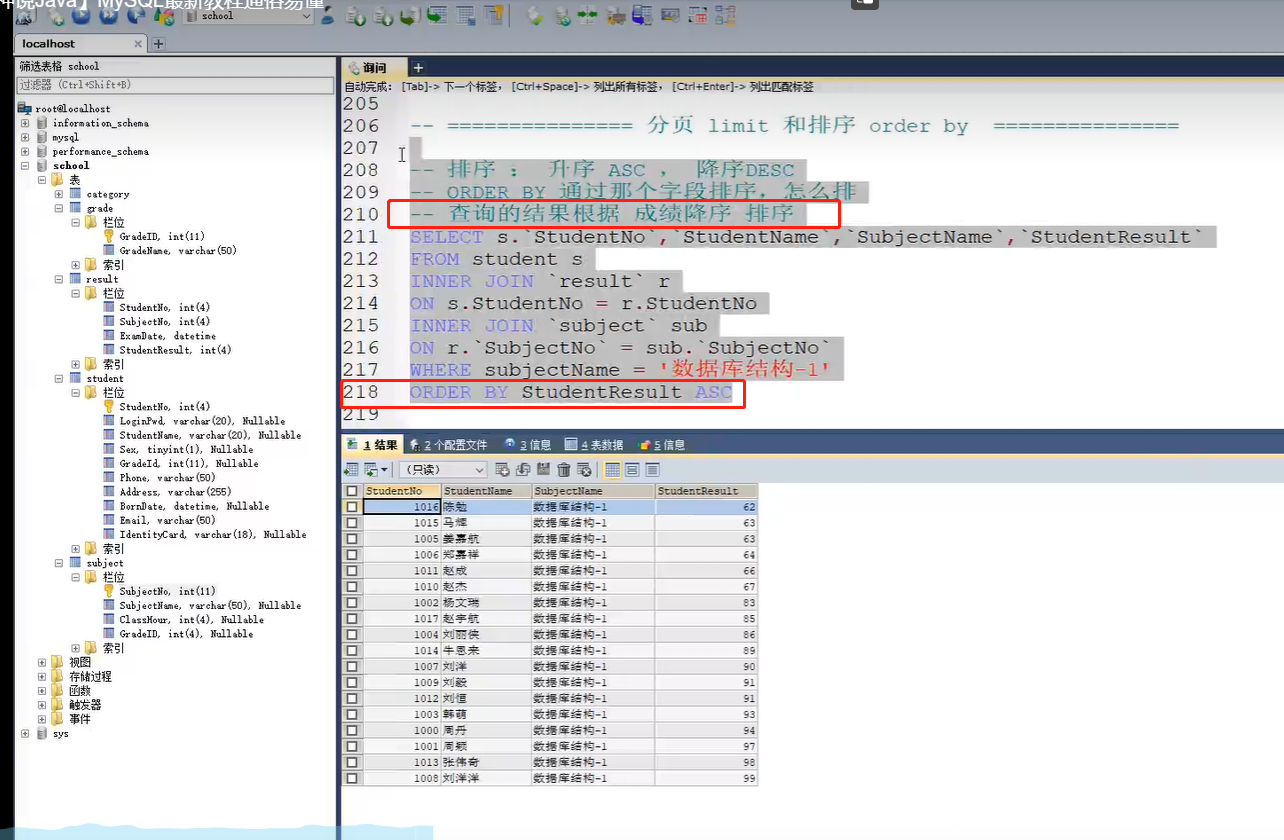Switch to text view icon
1284x840 pixels.
(x=652, y=468)
